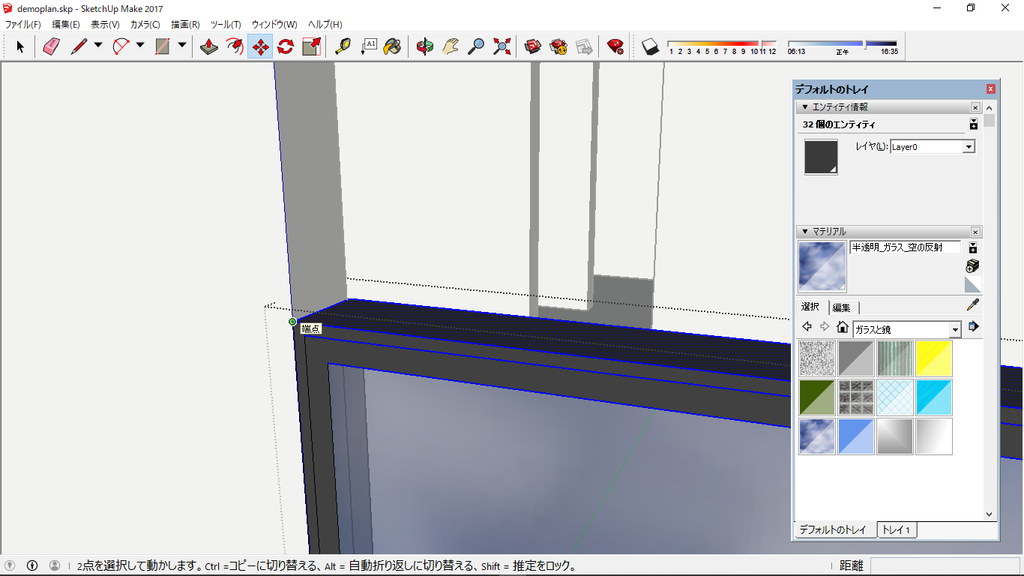Select the Rotate tool
Image resolution: width=1024 pixels, height=576 pixels.
coord(285,47)
